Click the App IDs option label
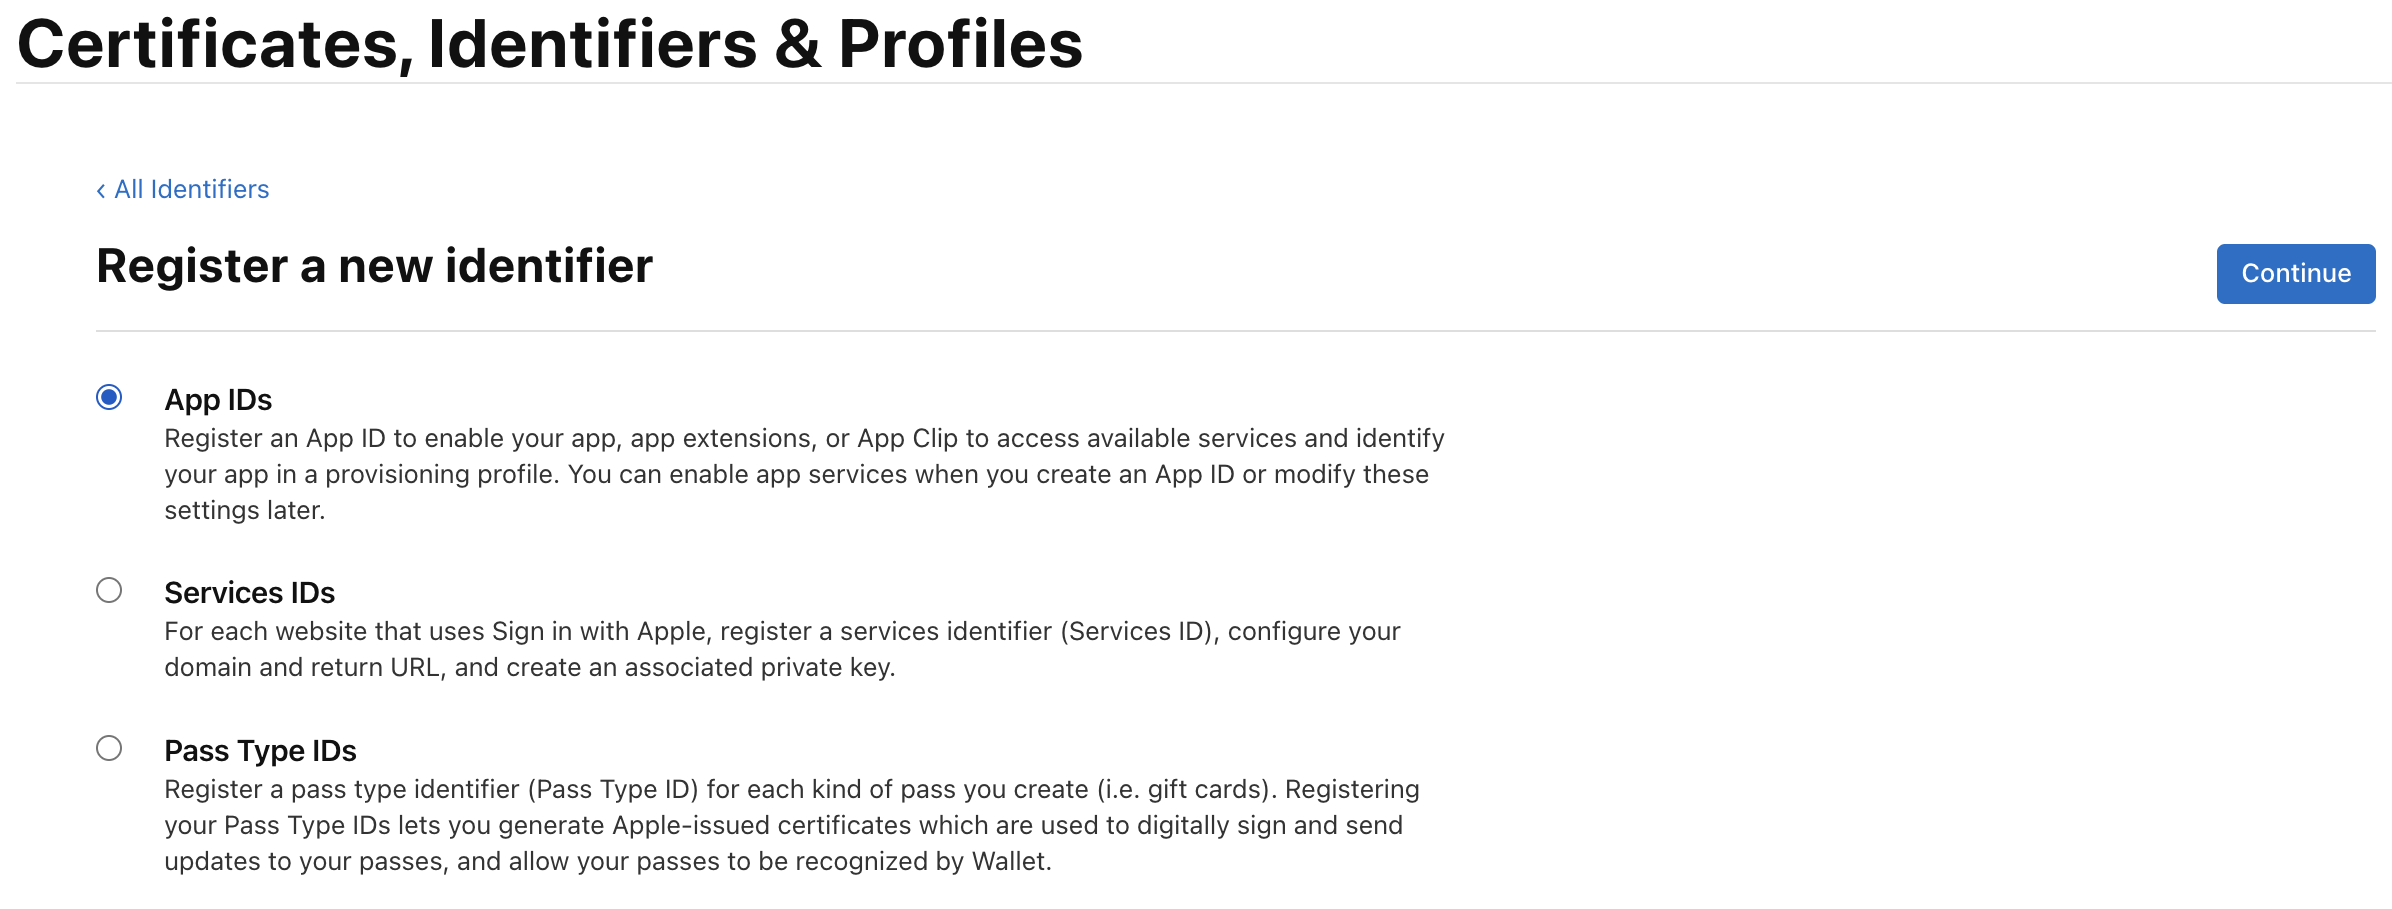2392x909 pixels. pos(218,400)
